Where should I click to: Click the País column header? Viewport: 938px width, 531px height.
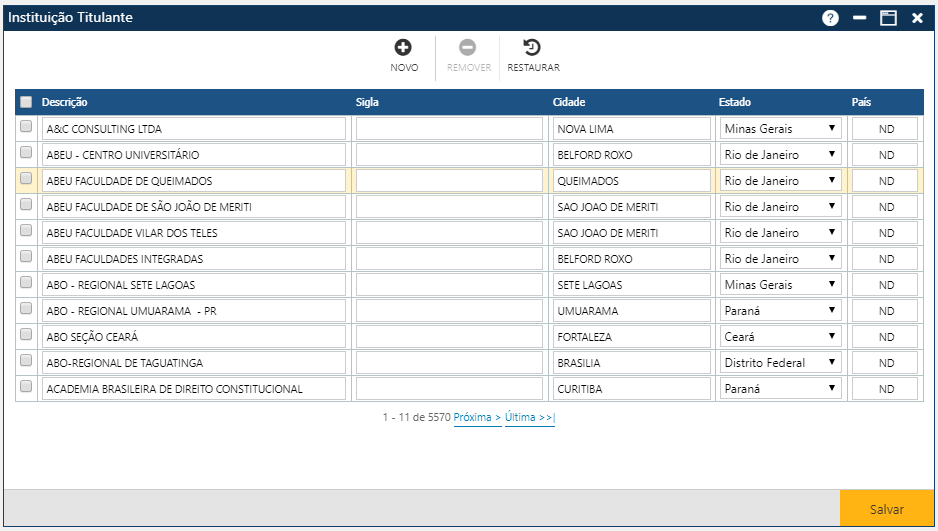[x=861, y=102]
